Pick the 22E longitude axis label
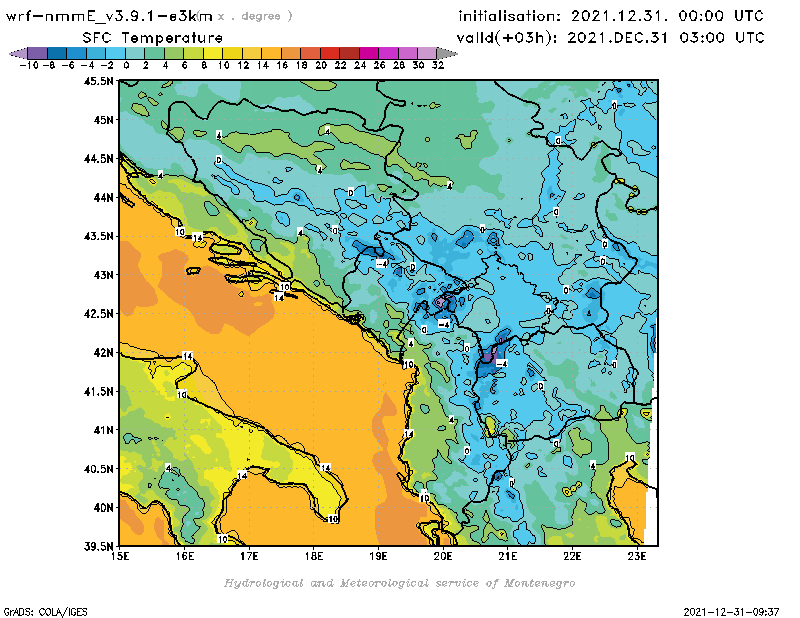 [x=572, y=556]
